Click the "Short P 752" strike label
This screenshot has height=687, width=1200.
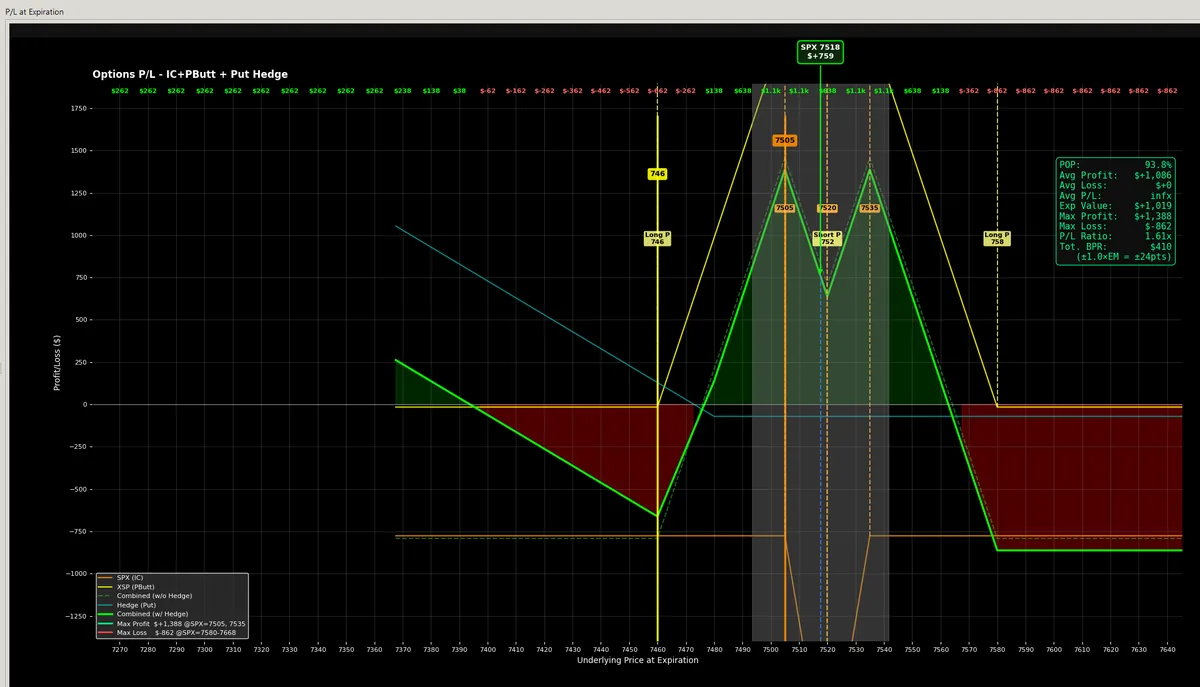point(827,238)
